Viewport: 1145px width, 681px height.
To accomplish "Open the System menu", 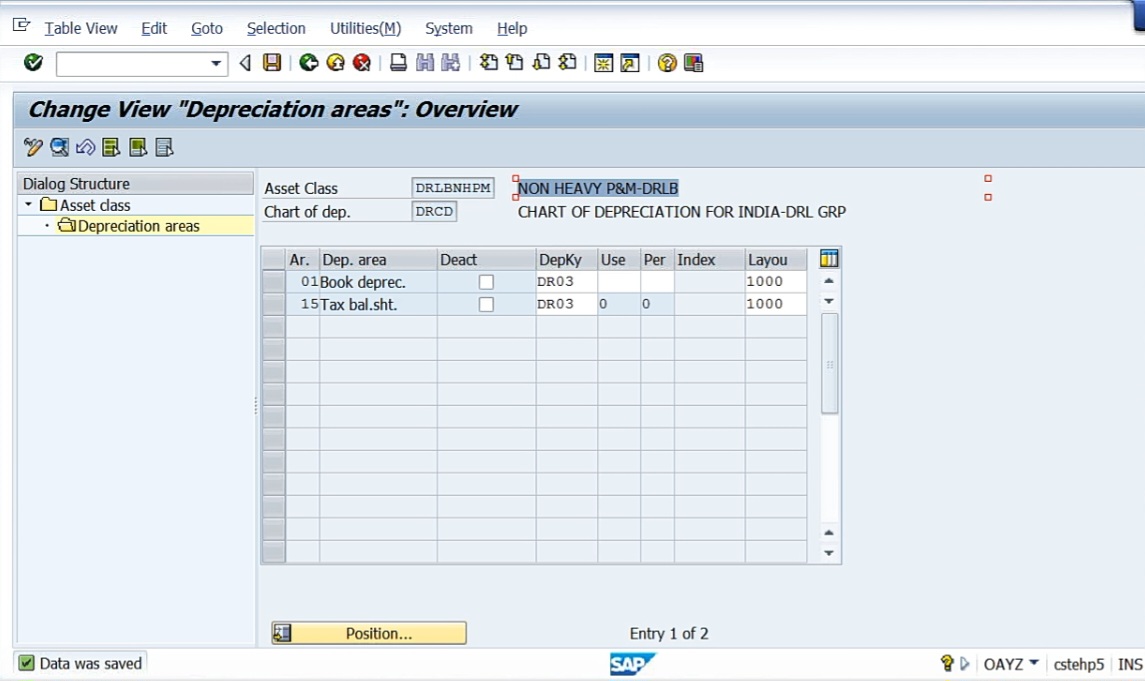I will (x=448, y=28).
